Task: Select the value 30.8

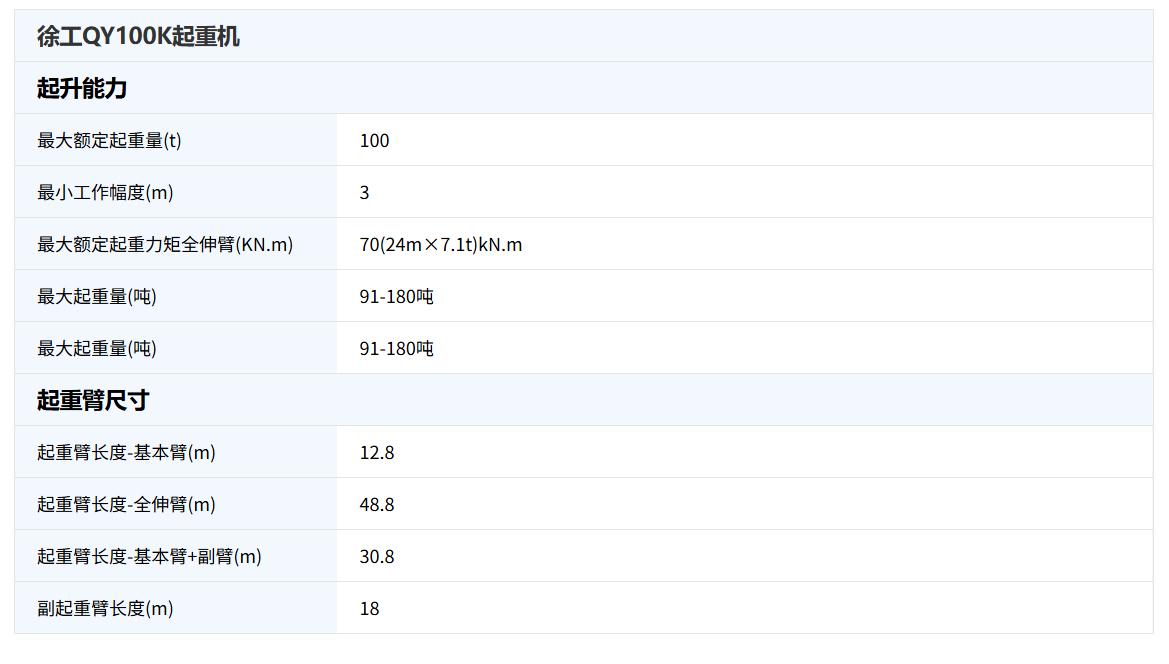Action: (x=376, y=557)
